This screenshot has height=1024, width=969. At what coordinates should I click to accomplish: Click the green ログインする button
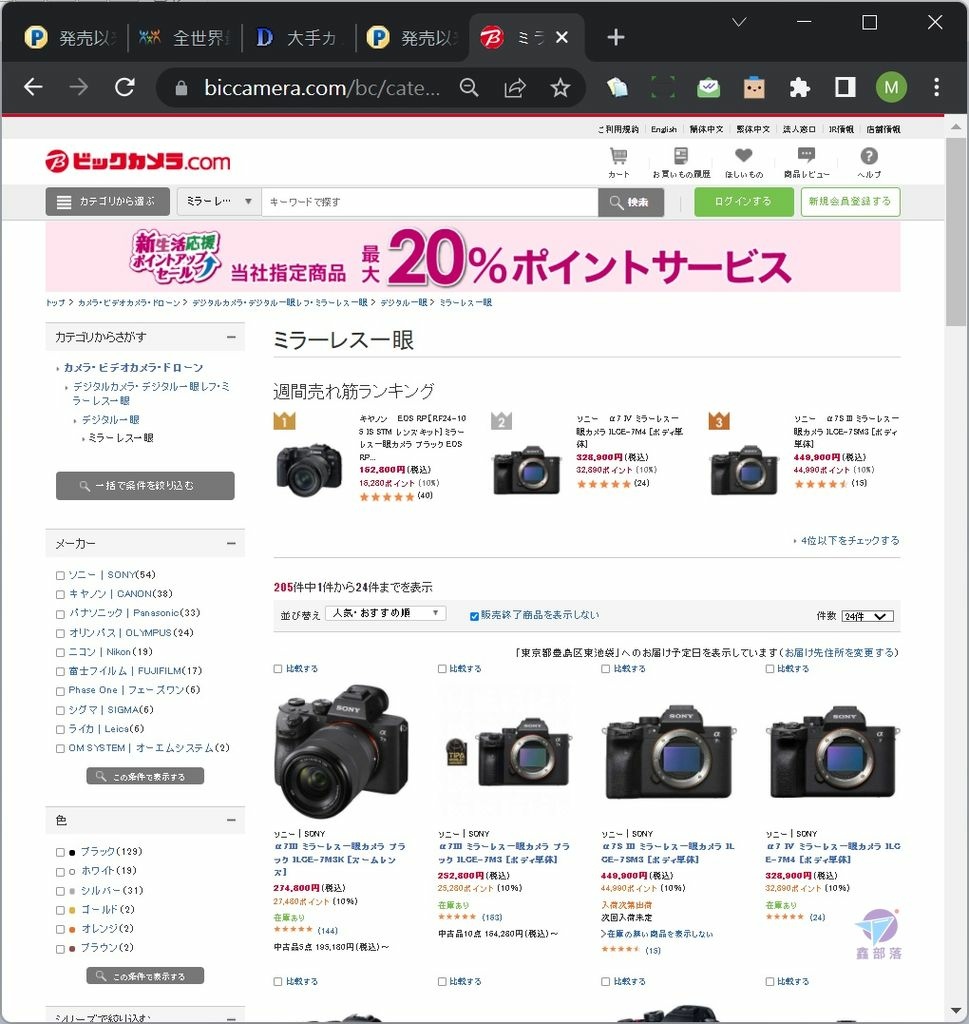744,202
